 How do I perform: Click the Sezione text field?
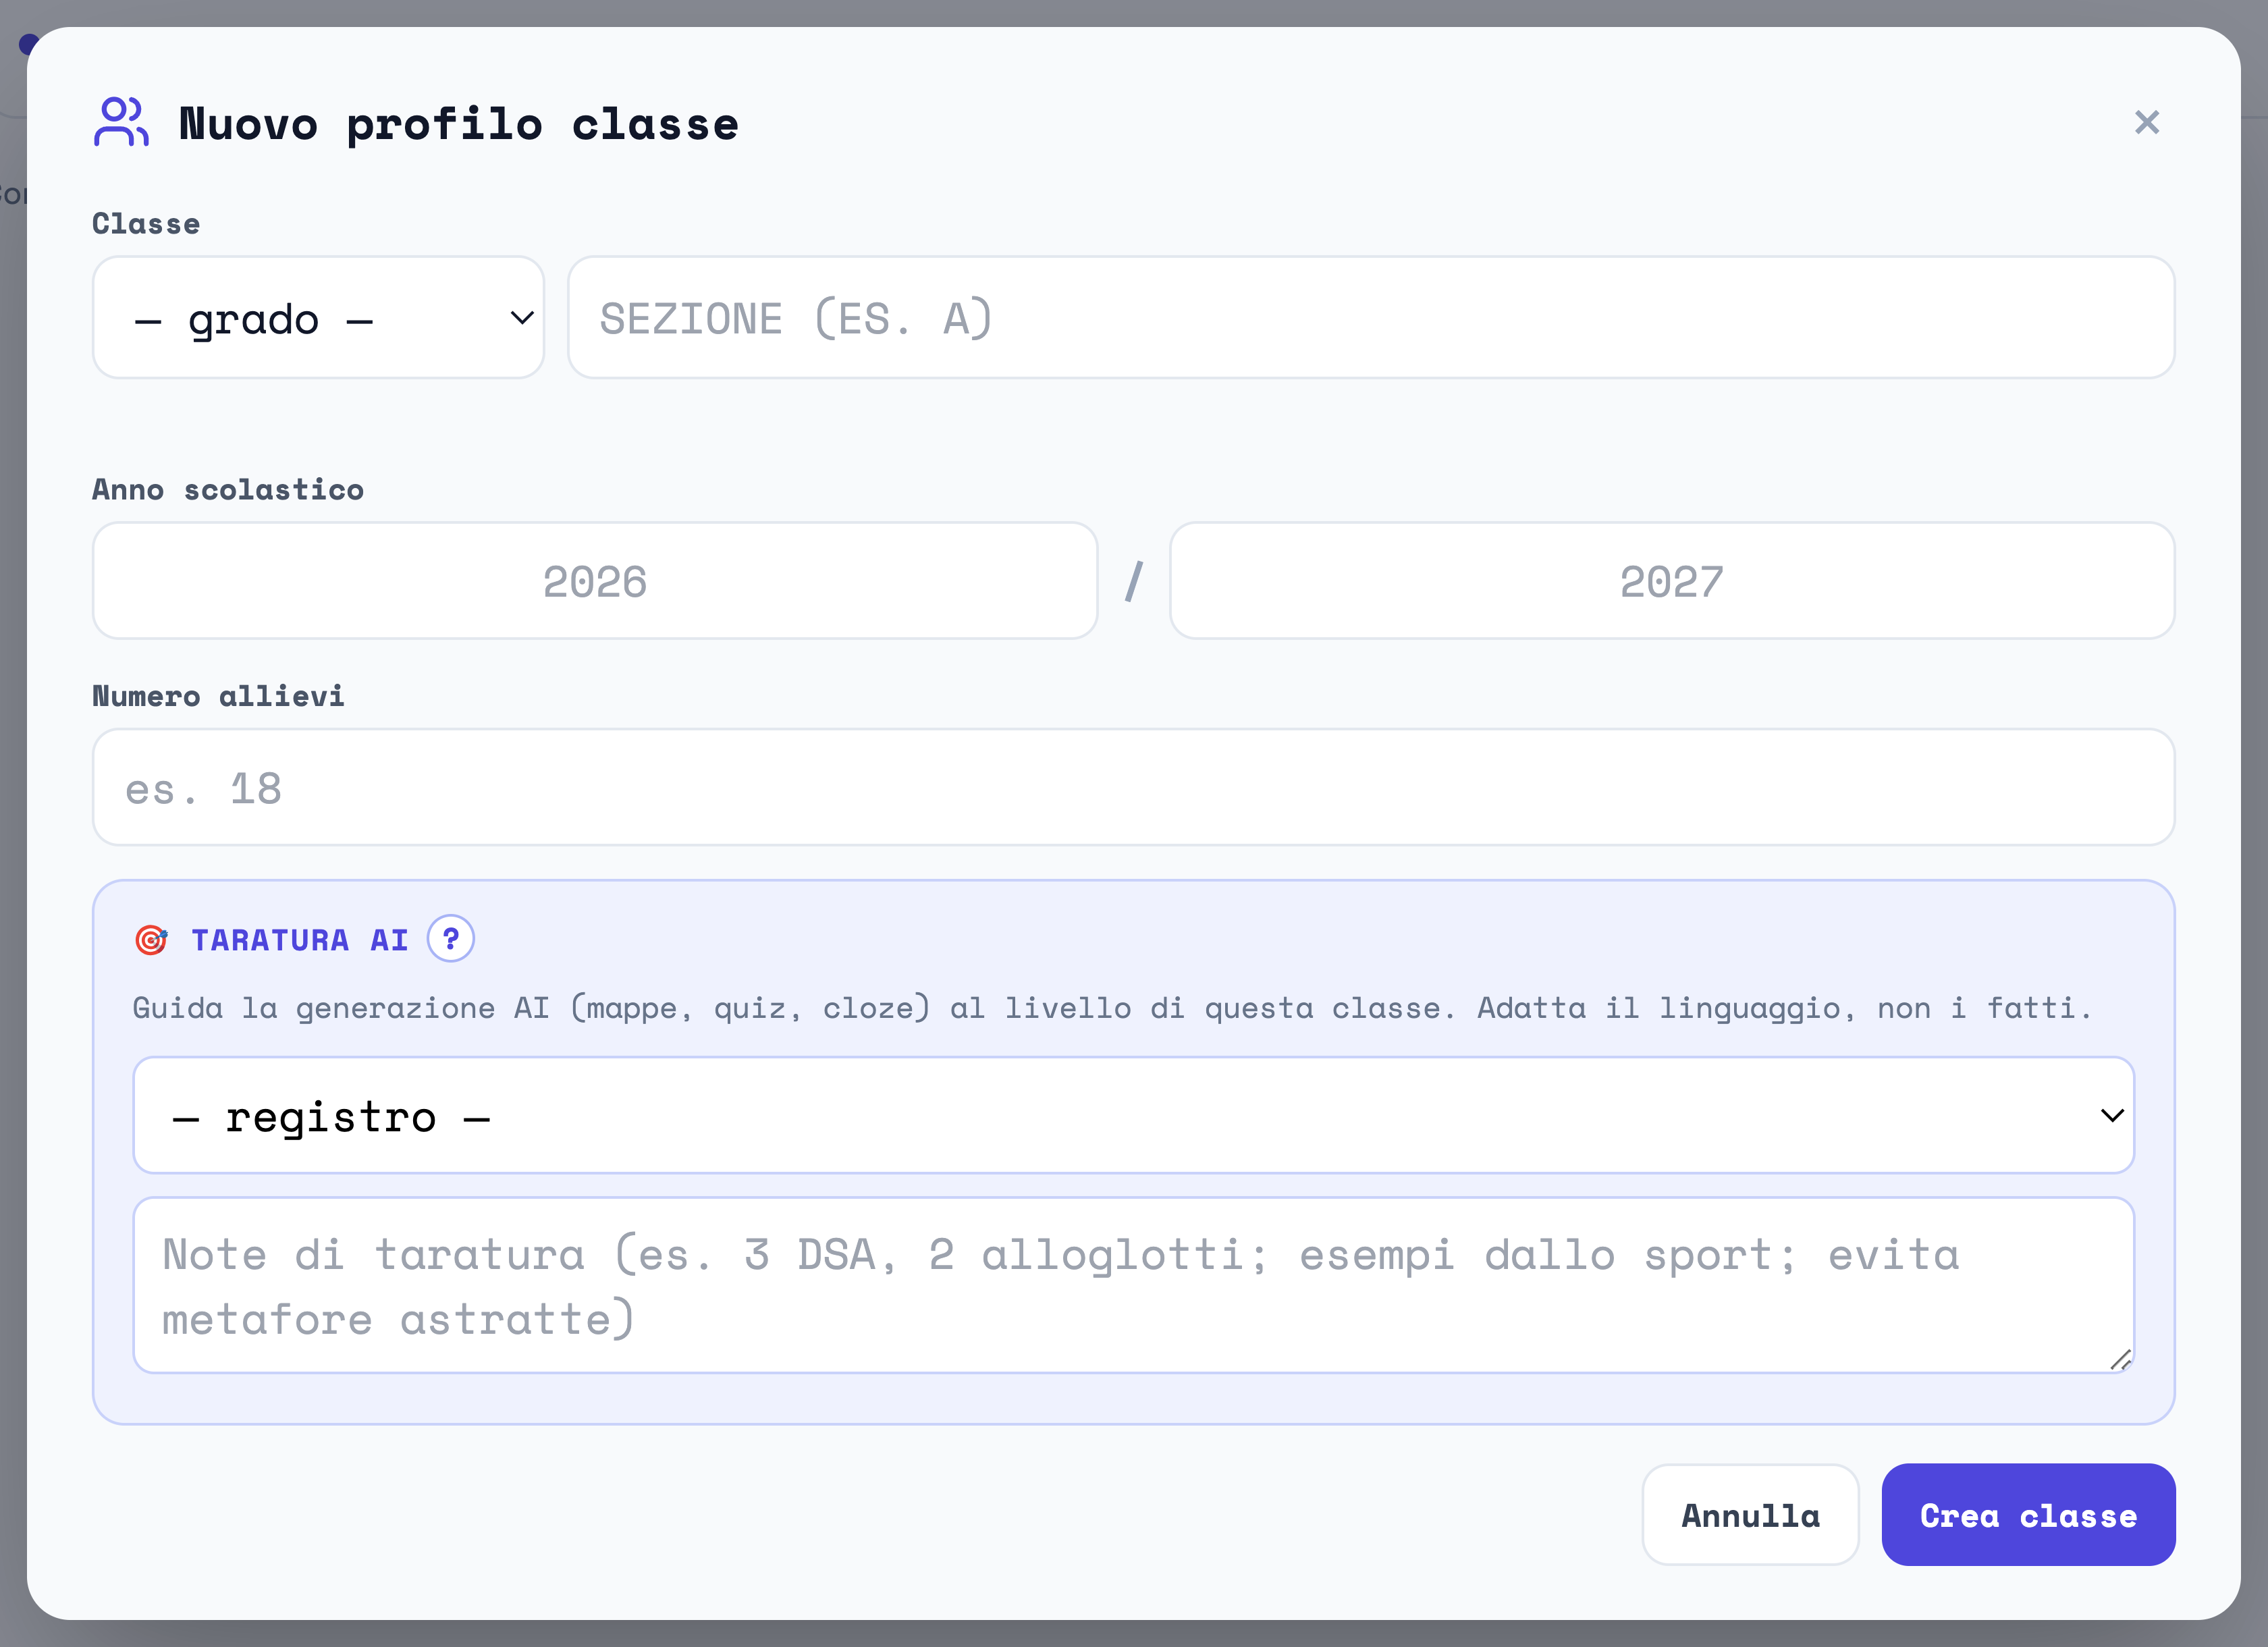point(1371,317)
